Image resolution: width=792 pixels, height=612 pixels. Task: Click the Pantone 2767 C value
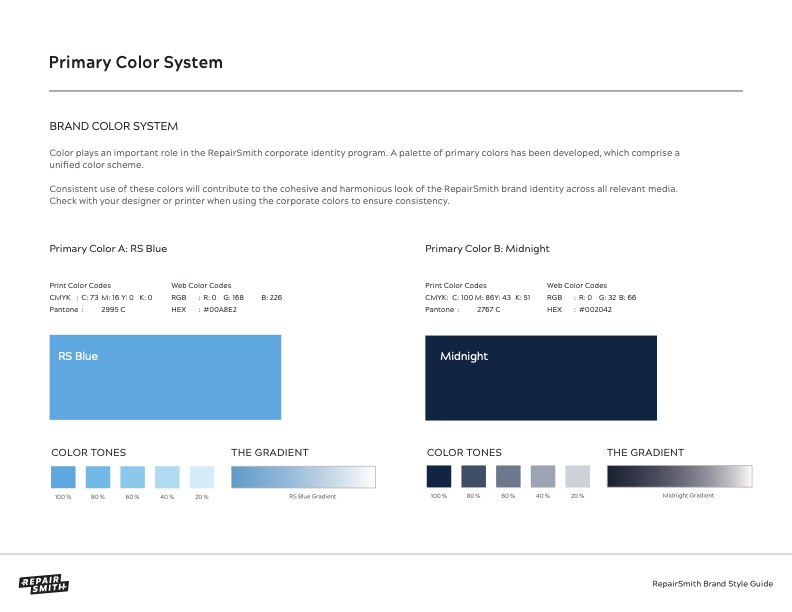click(x=488, y=310)
